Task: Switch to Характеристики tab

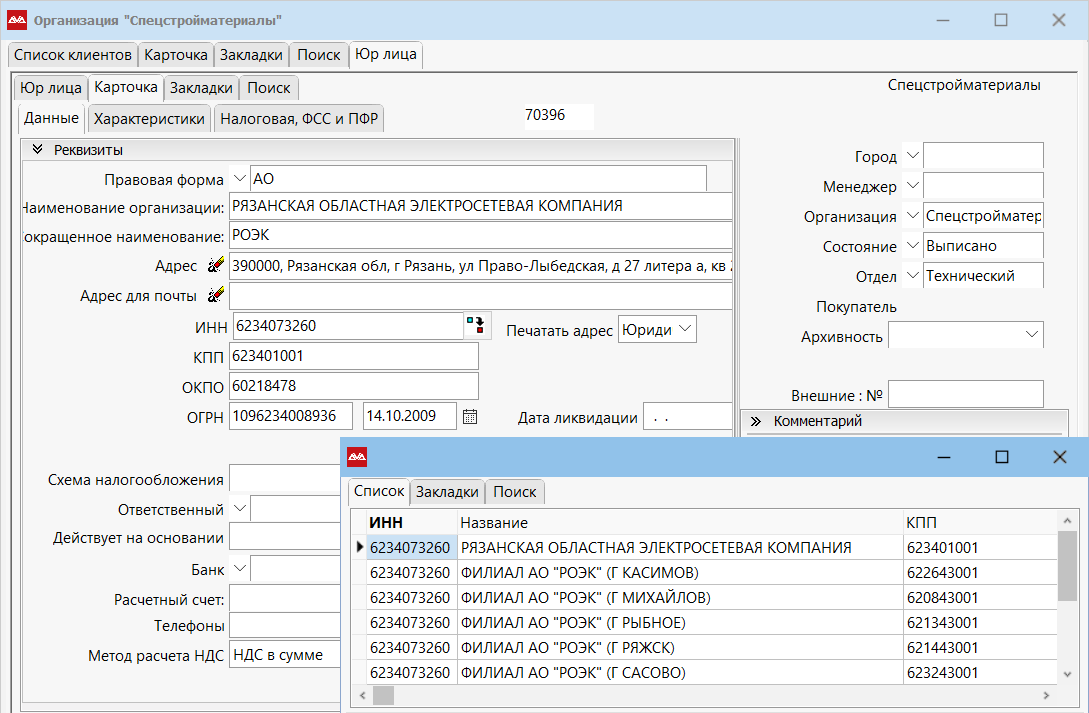Action: pos(149,119)
